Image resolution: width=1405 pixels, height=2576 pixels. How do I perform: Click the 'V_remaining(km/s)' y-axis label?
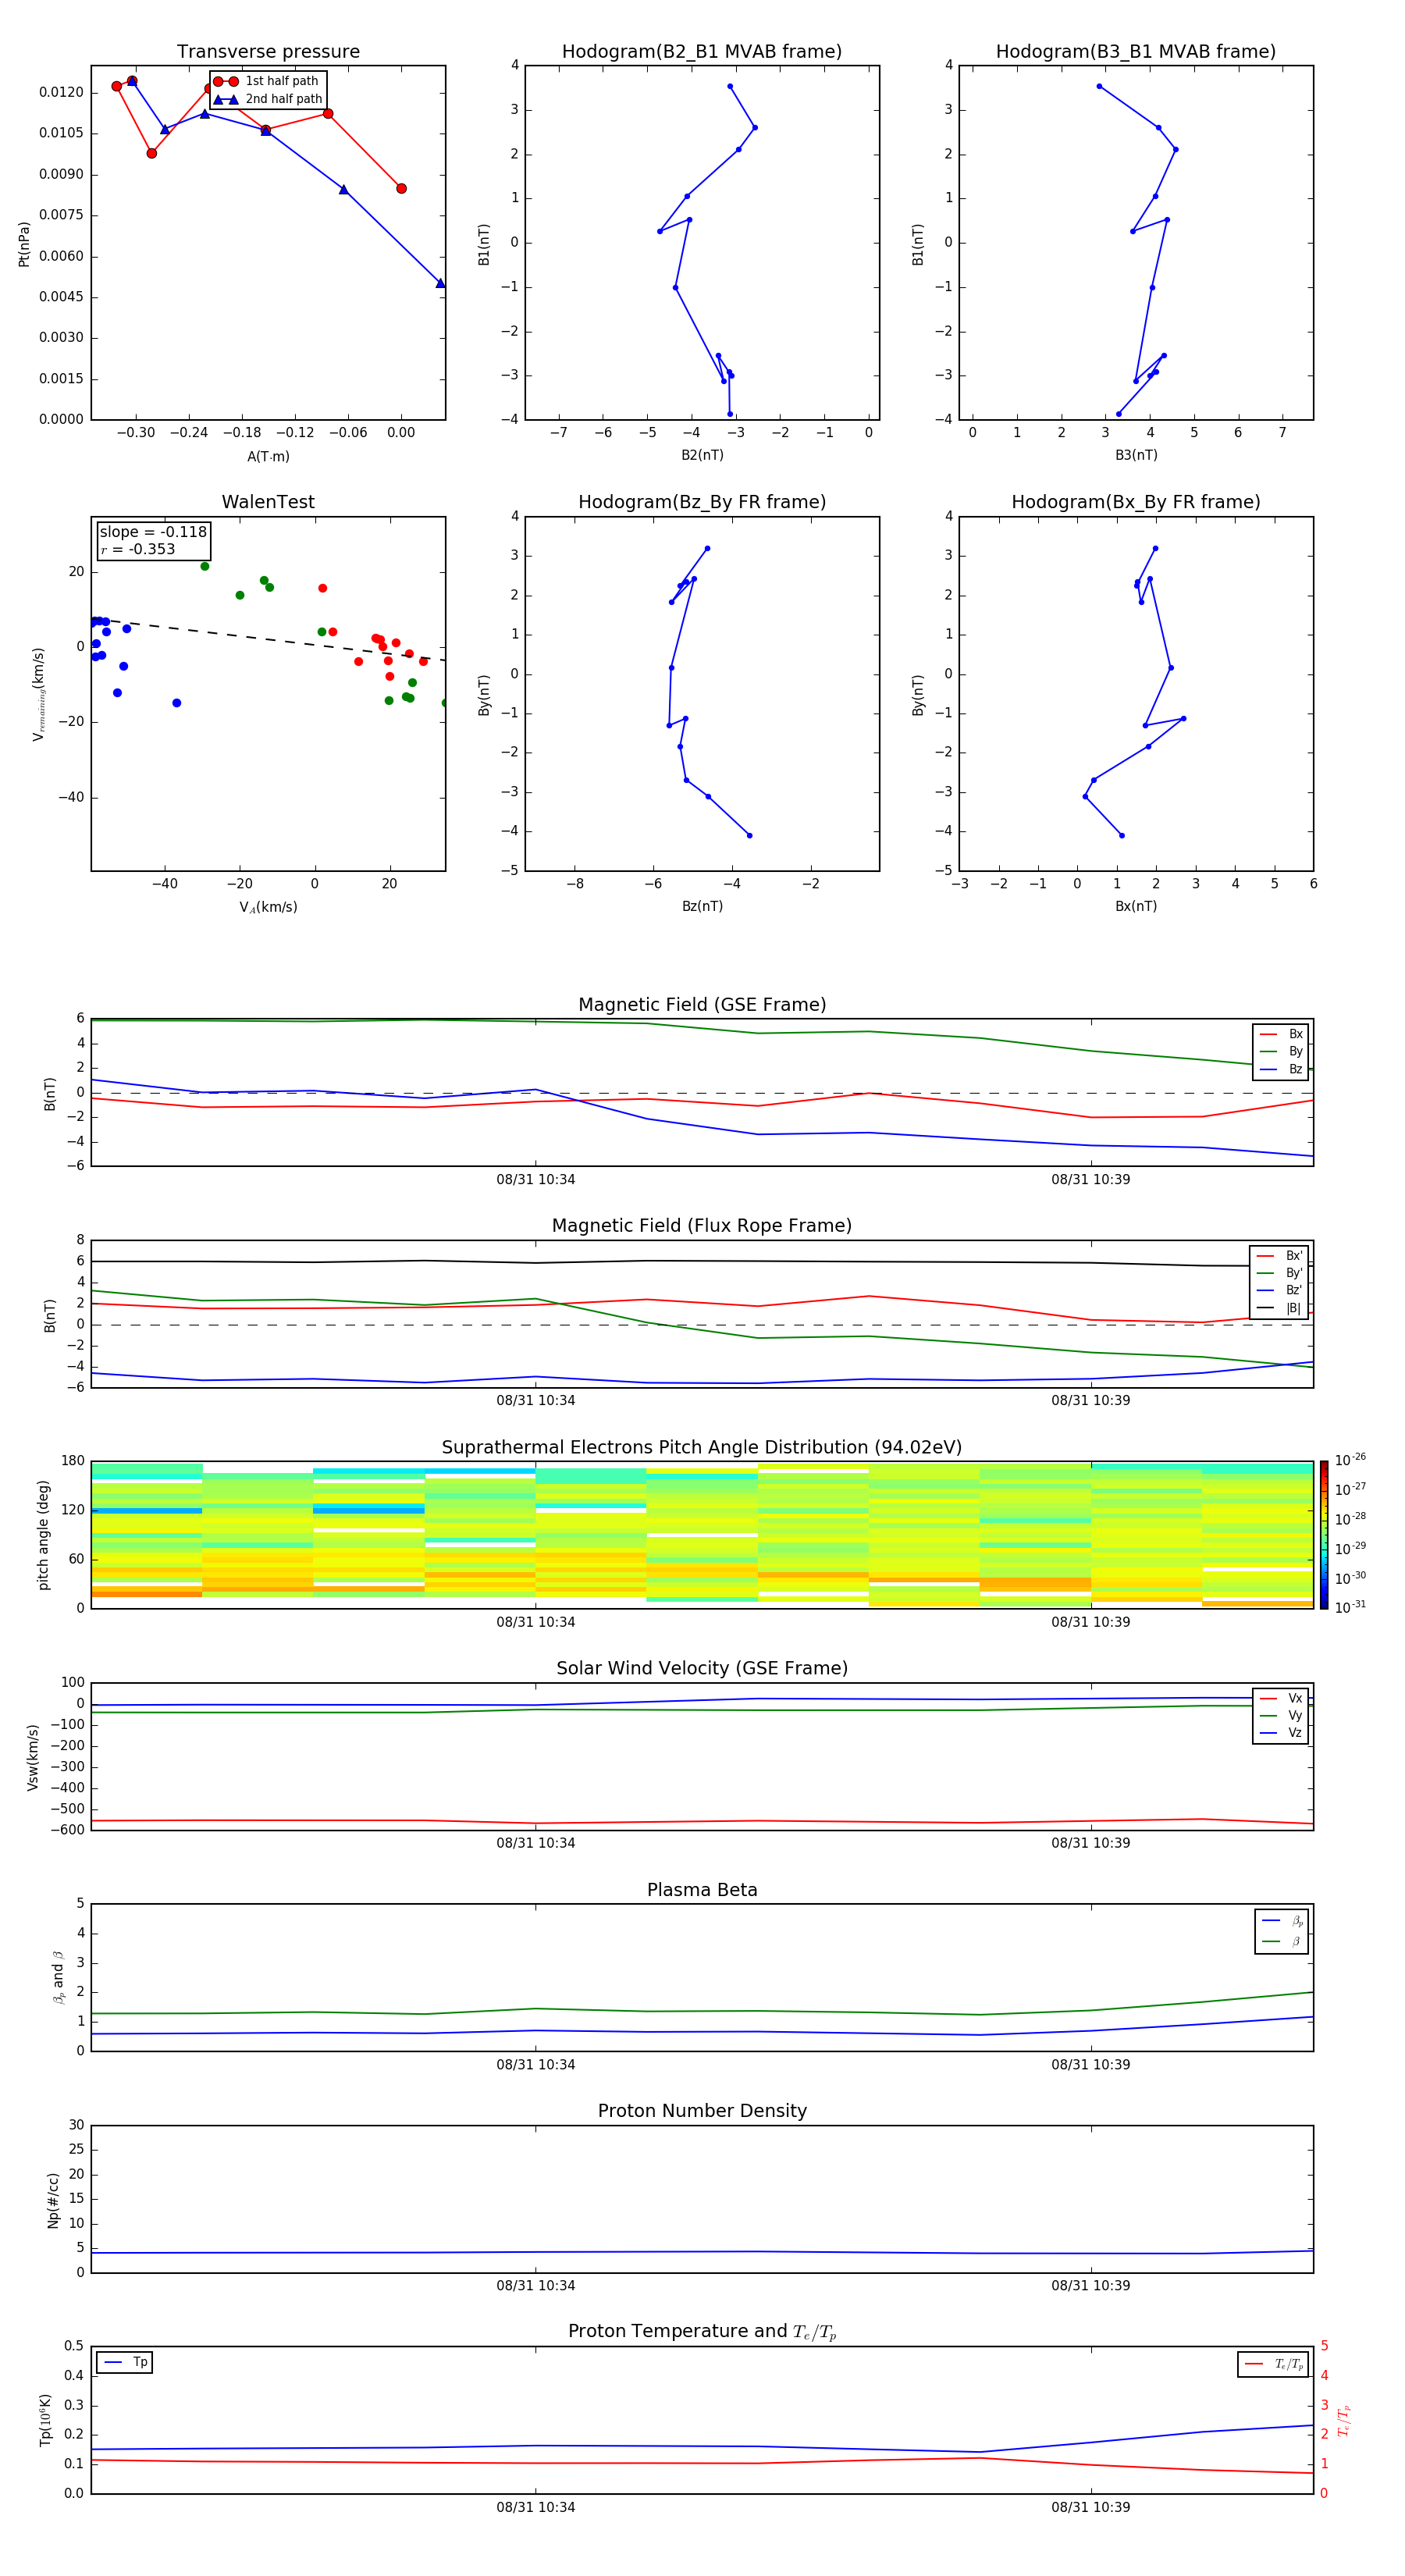pyautogui.click(x=39, y=694)
